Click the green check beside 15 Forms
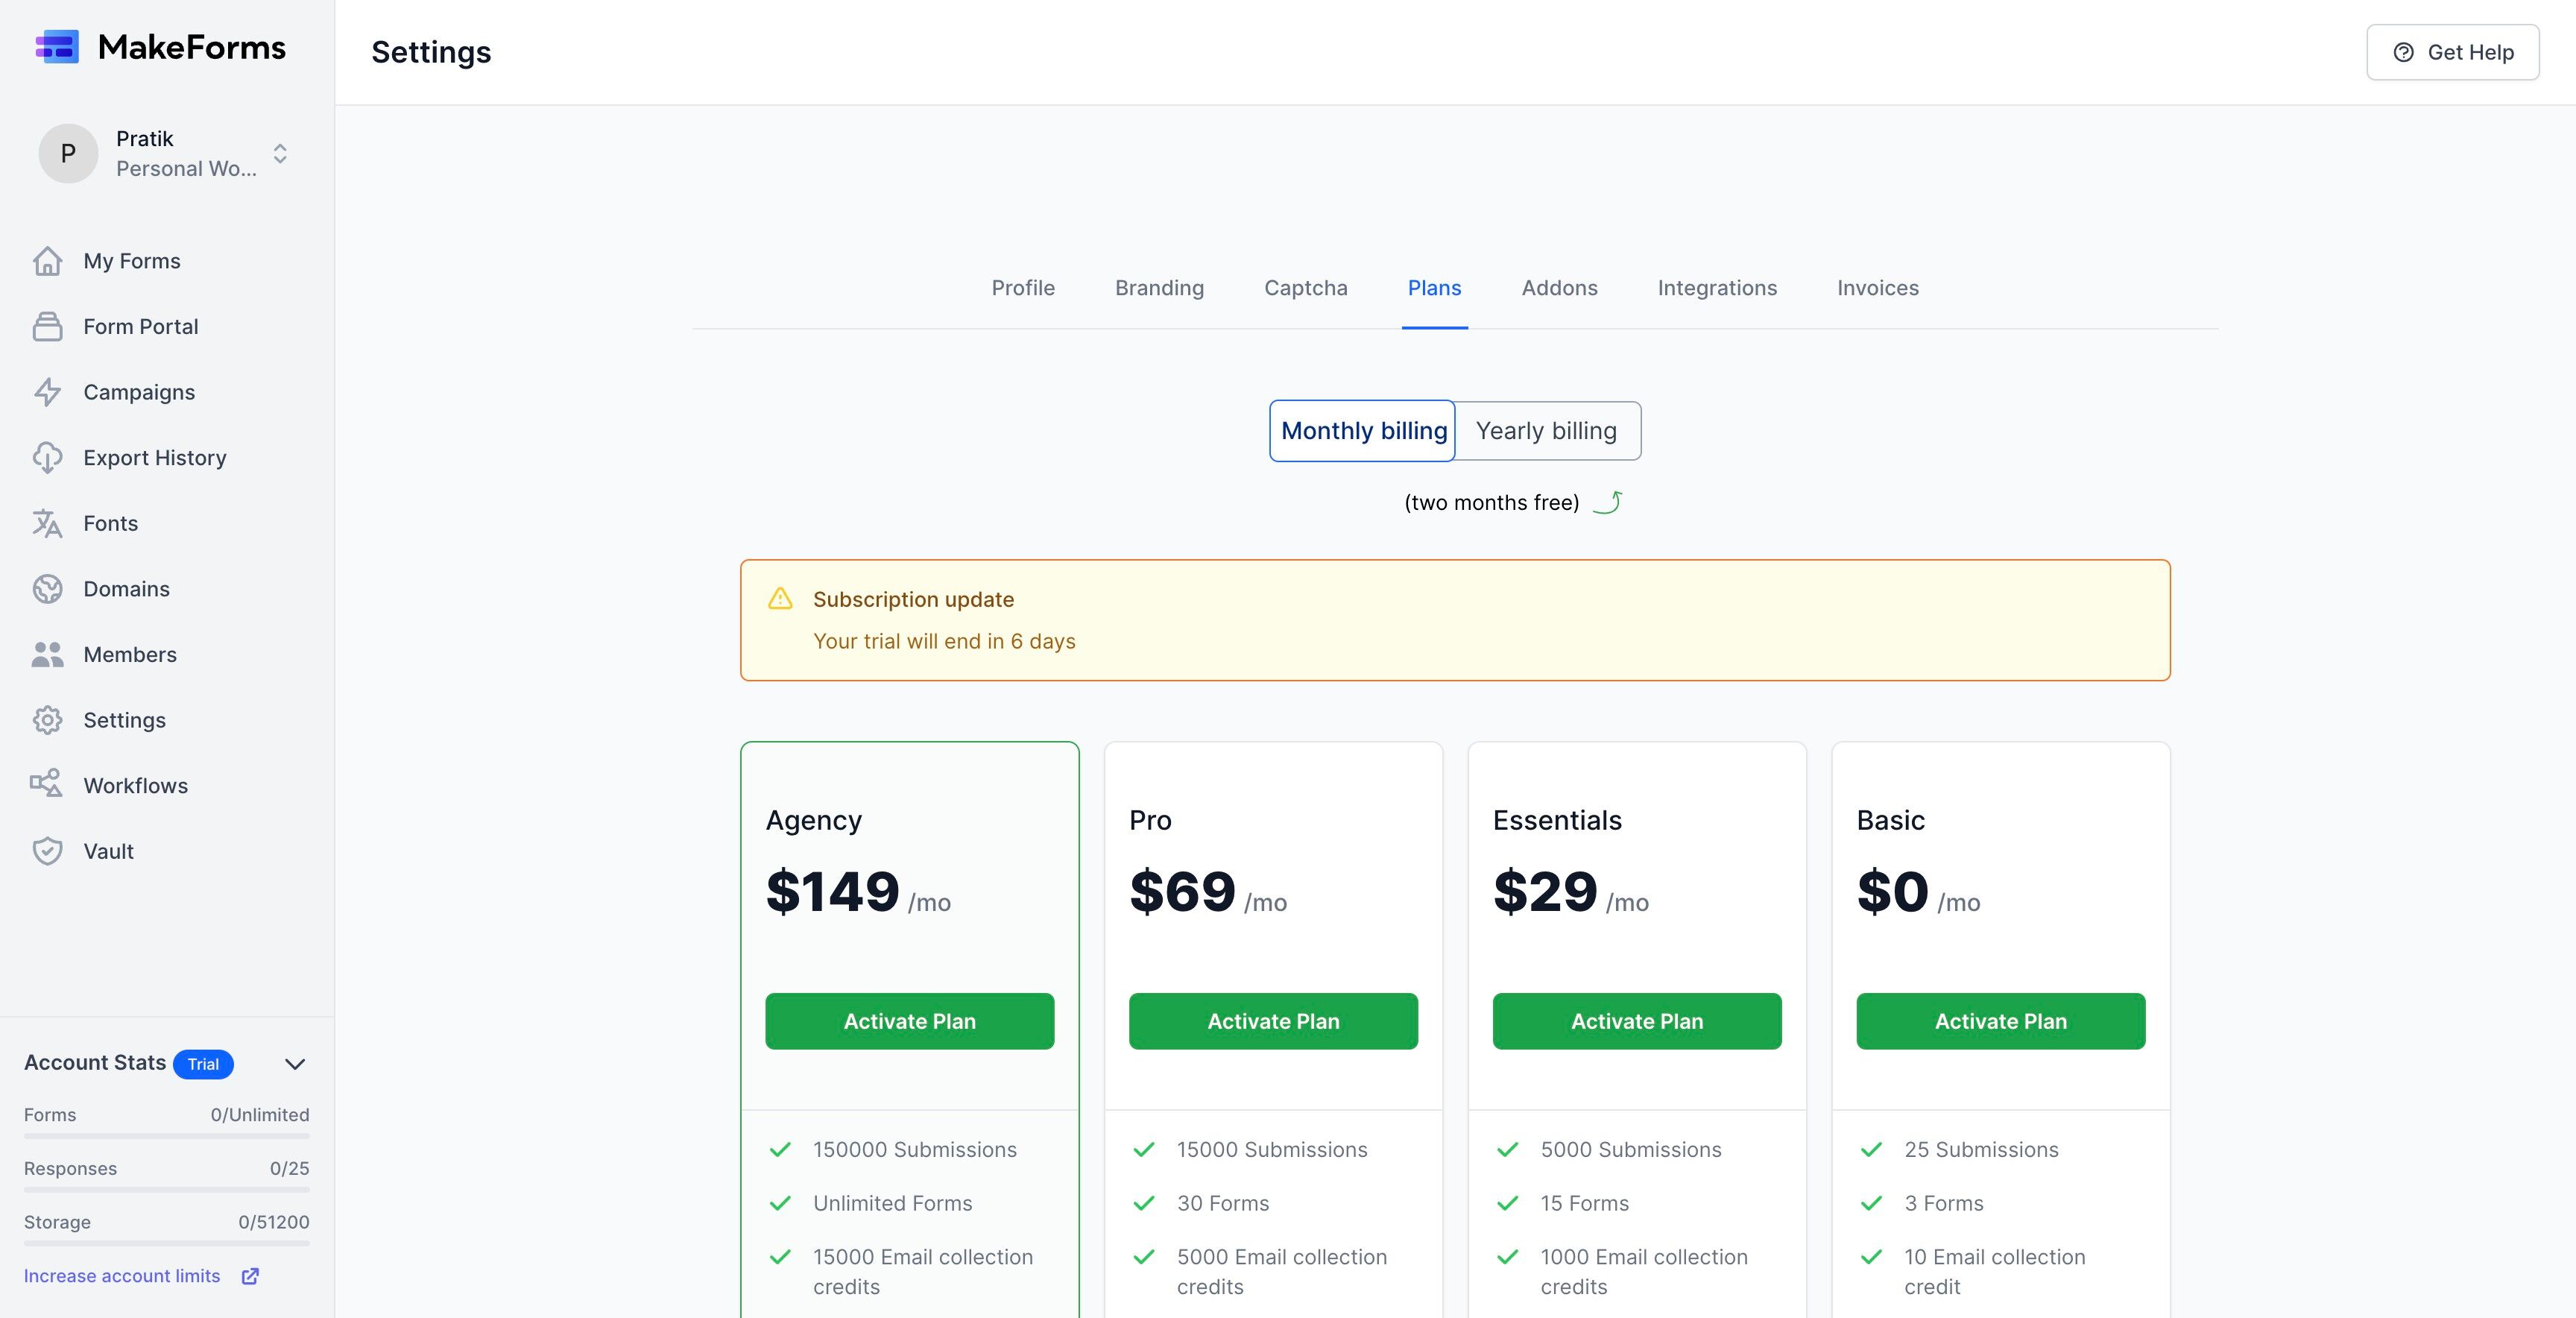Image resolution: width=2576 pixels, height=1318 pixels. click(x=1507, y=1203)
